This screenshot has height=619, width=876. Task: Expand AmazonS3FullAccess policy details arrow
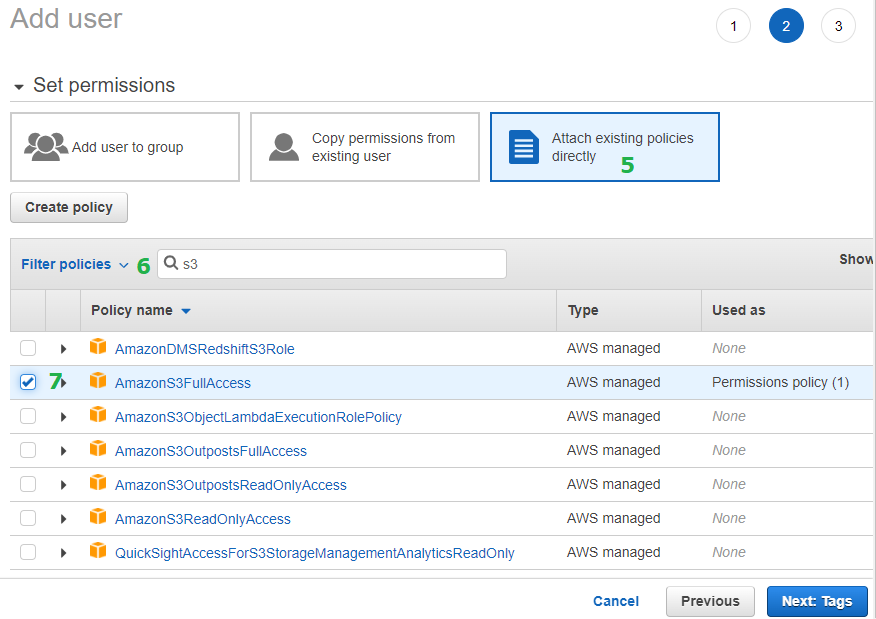point(64,383)
